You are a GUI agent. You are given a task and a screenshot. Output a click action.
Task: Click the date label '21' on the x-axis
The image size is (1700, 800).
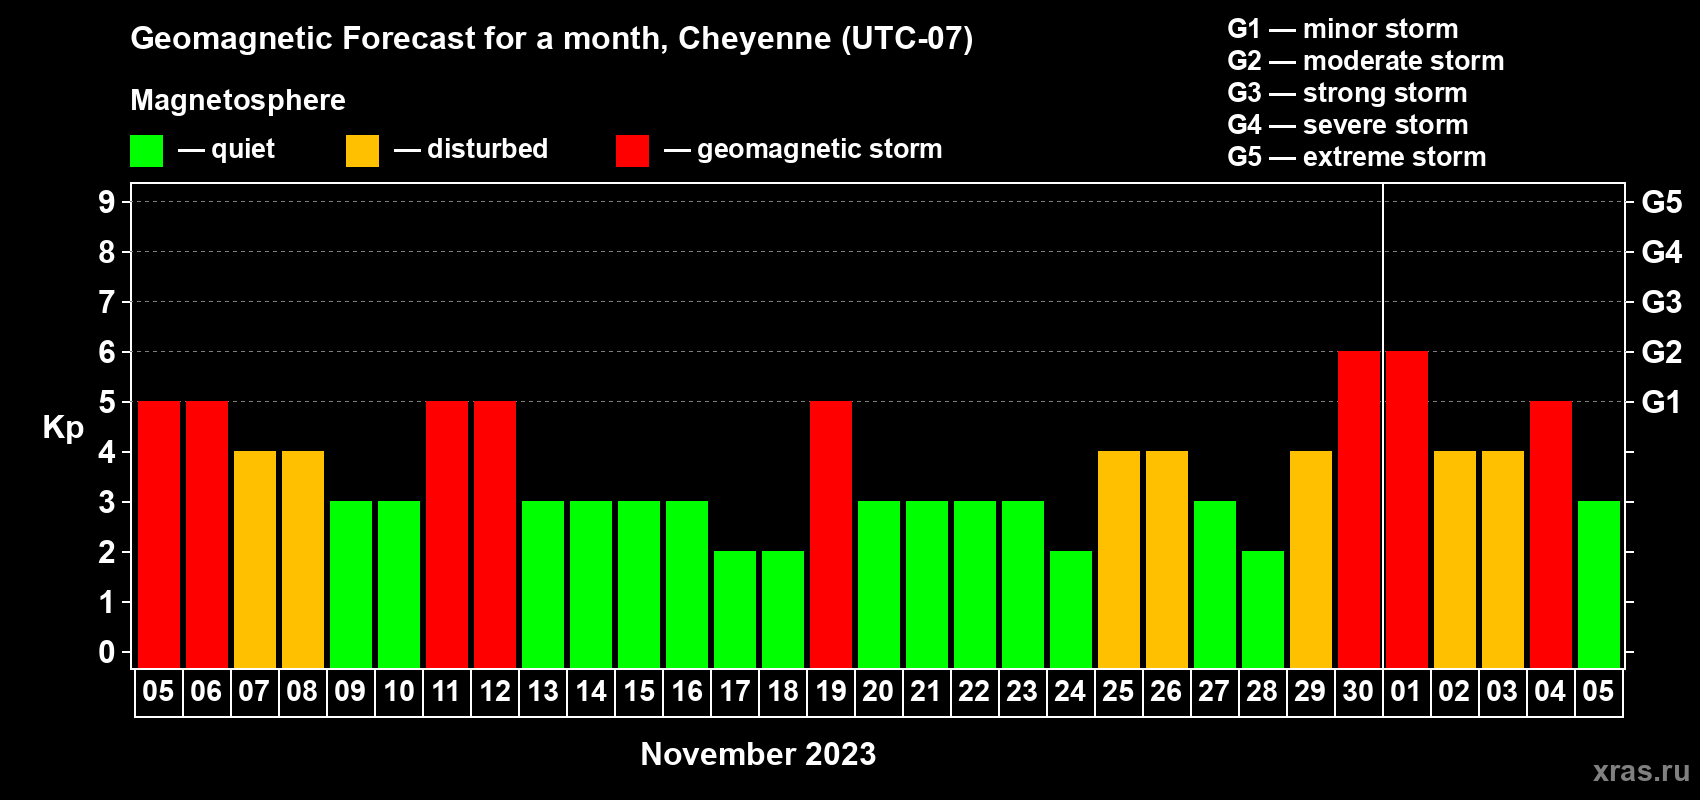pyautogui.click(x=926, y=691)
